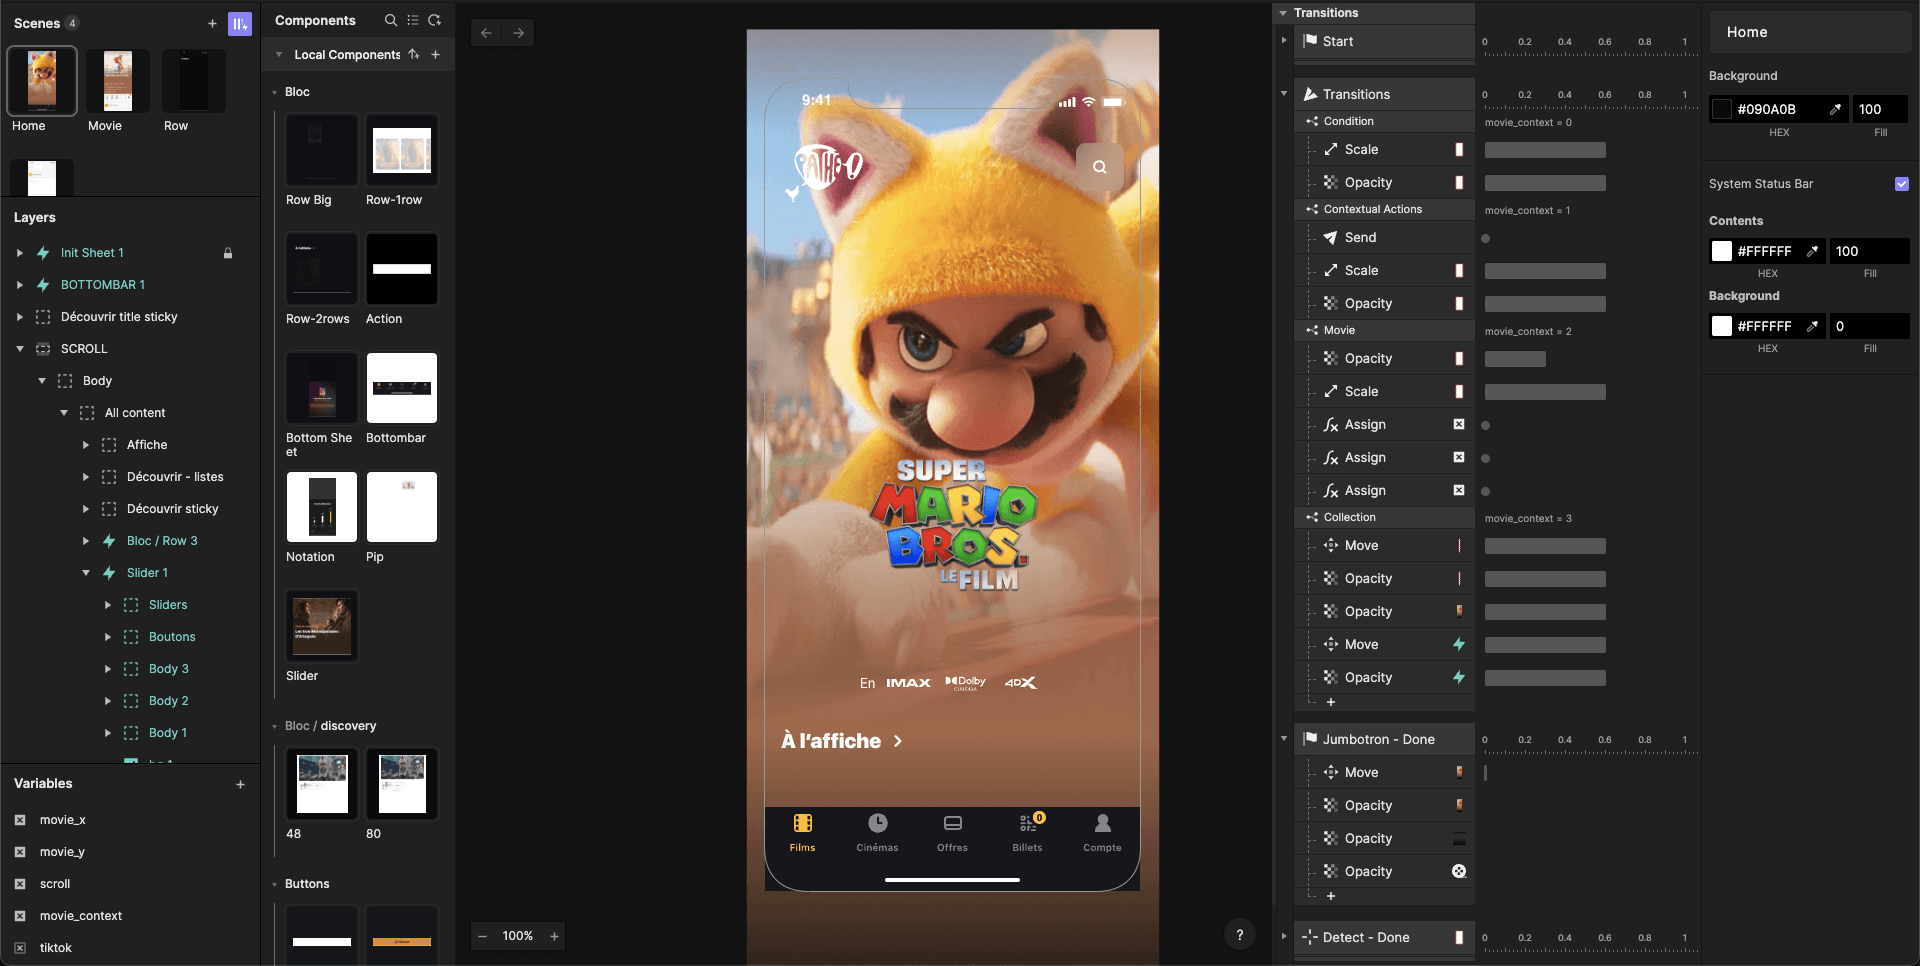Uncheck the System Status Bar checkbox

point(1901,184)
